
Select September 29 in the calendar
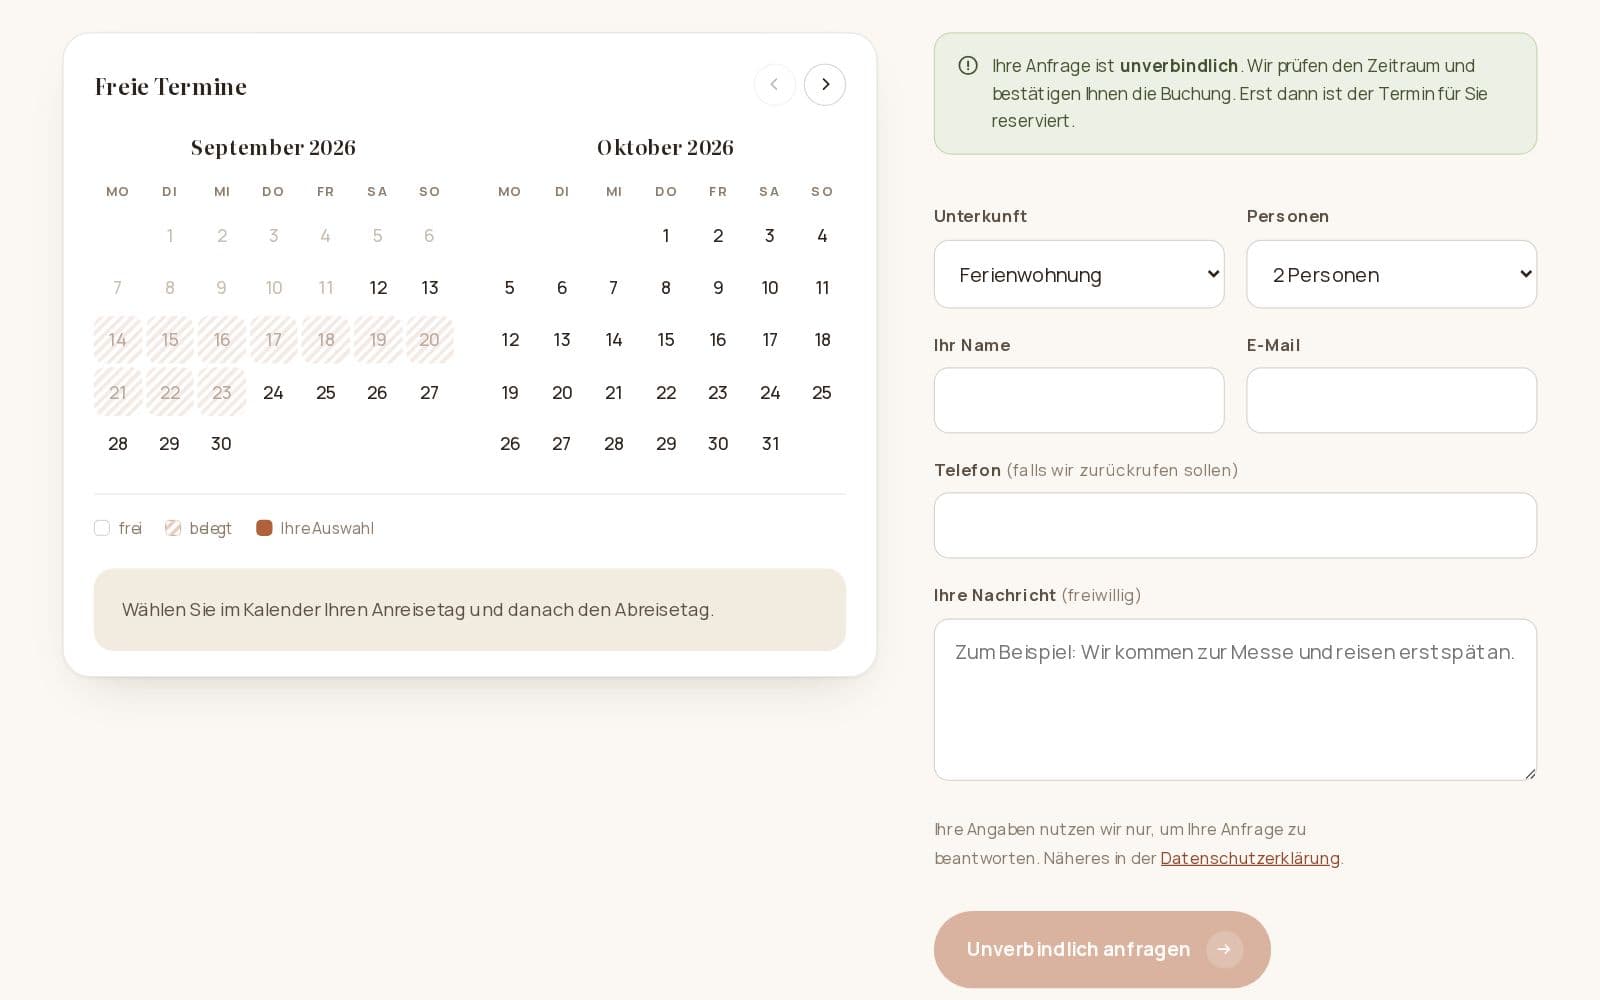[170, 444]
